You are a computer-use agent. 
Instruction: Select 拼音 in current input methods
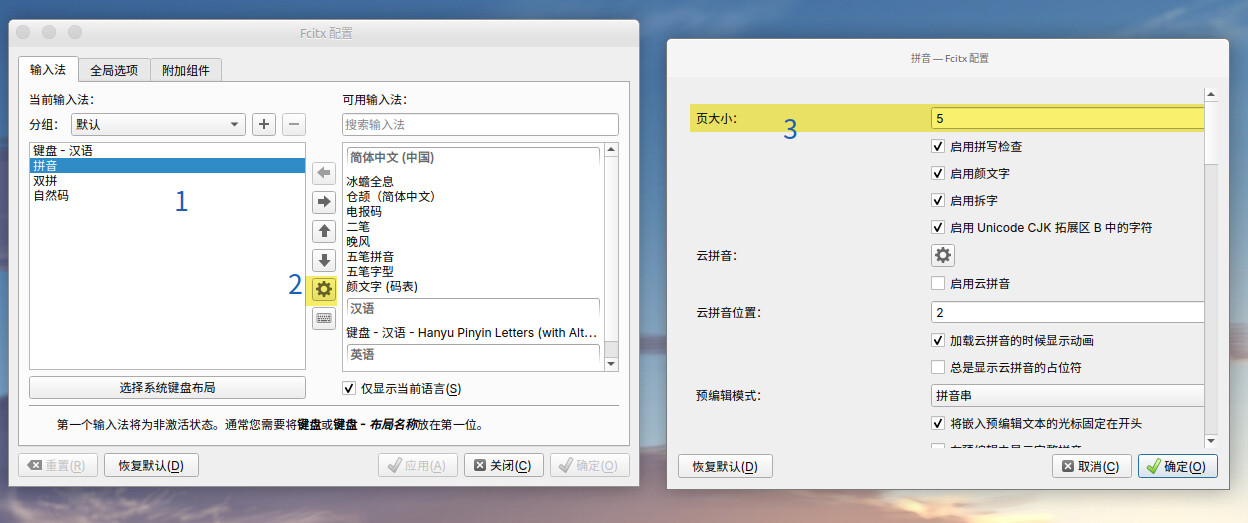click(x=167, y=166)
